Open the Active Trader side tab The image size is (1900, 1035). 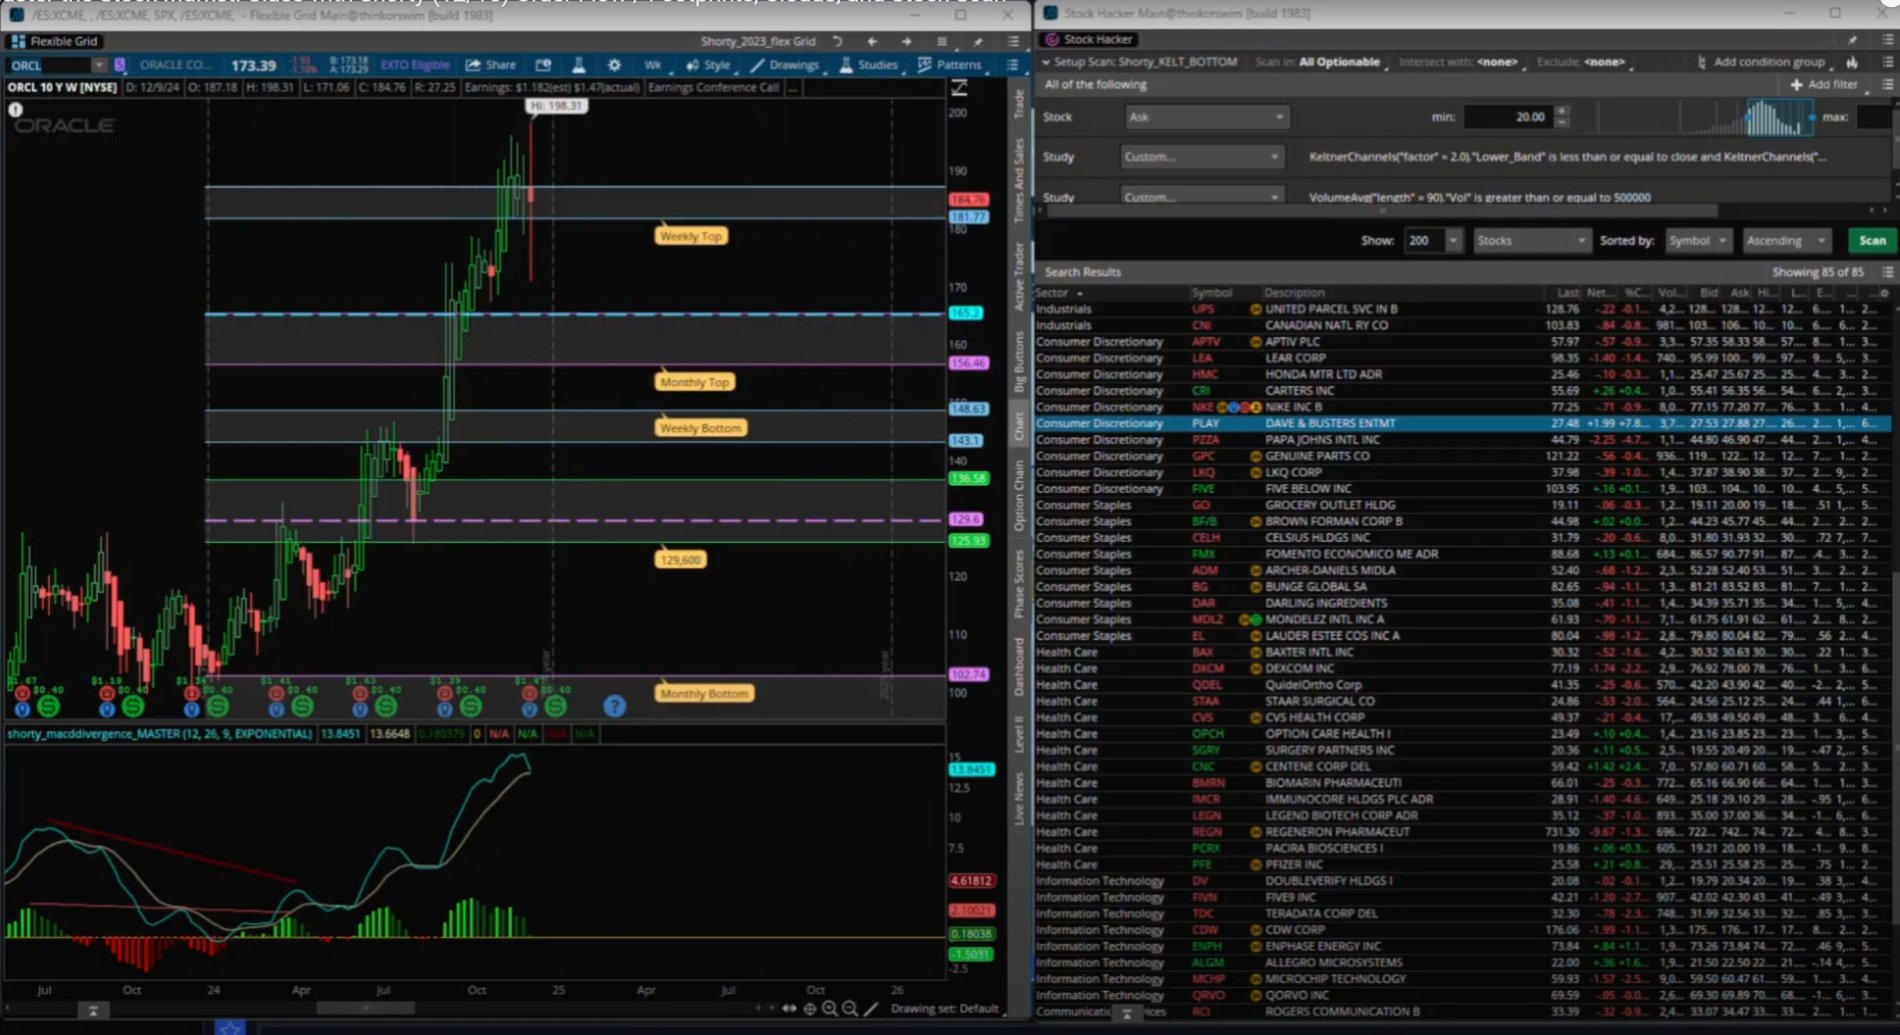pyautogui.click(x=1019, y=276)
